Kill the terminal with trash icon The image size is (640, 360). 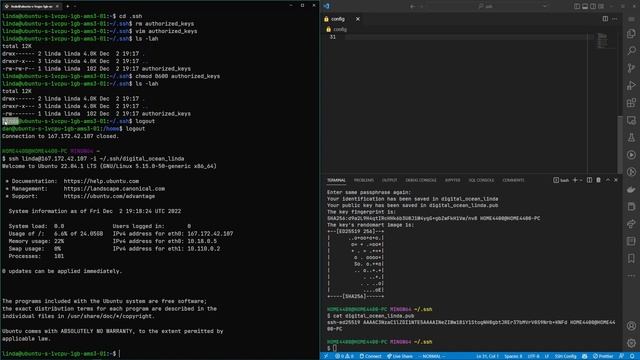tap(598, 180)
